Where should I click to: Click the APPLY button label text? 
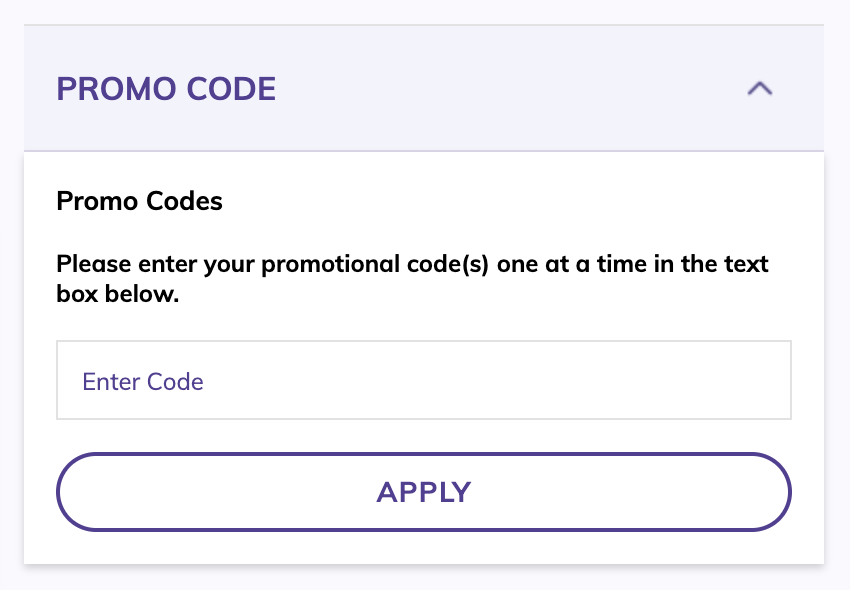click(424, 492)
